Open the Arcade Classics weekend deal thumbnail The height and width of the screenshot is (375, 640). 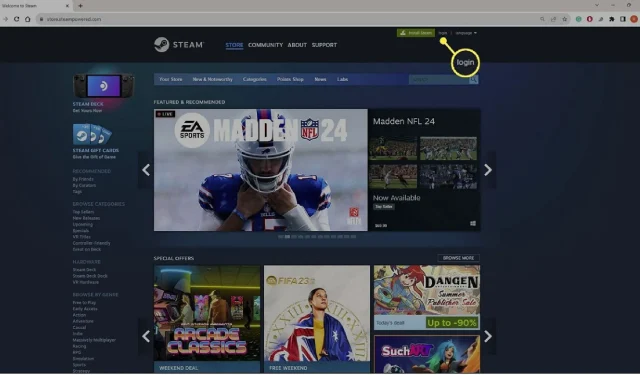(x=207, y=313)
